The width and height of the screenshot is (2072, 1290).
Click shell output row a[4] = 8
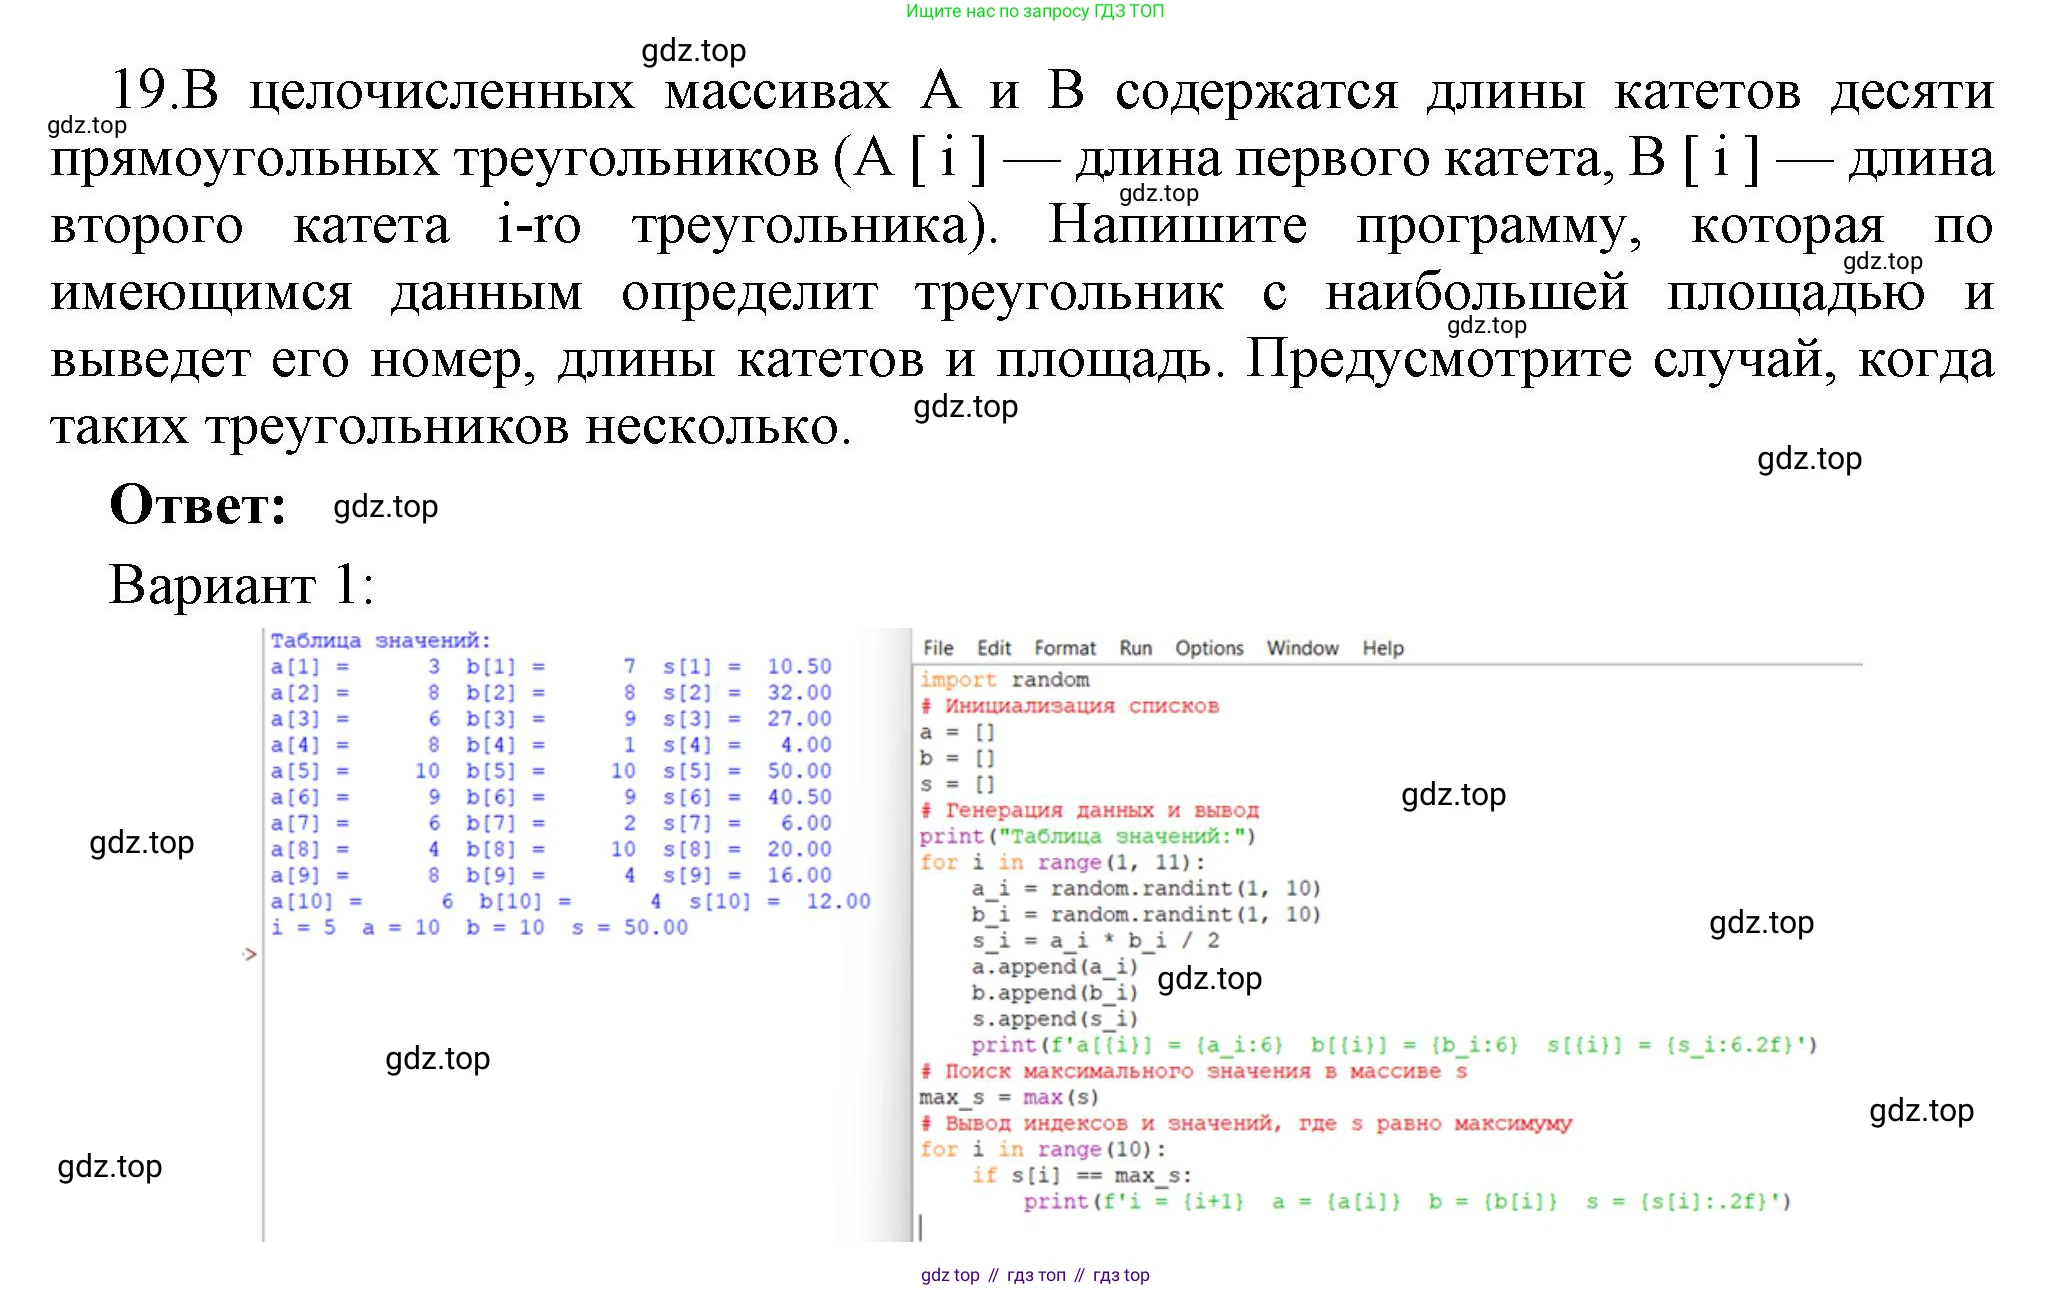coord(550,744)
